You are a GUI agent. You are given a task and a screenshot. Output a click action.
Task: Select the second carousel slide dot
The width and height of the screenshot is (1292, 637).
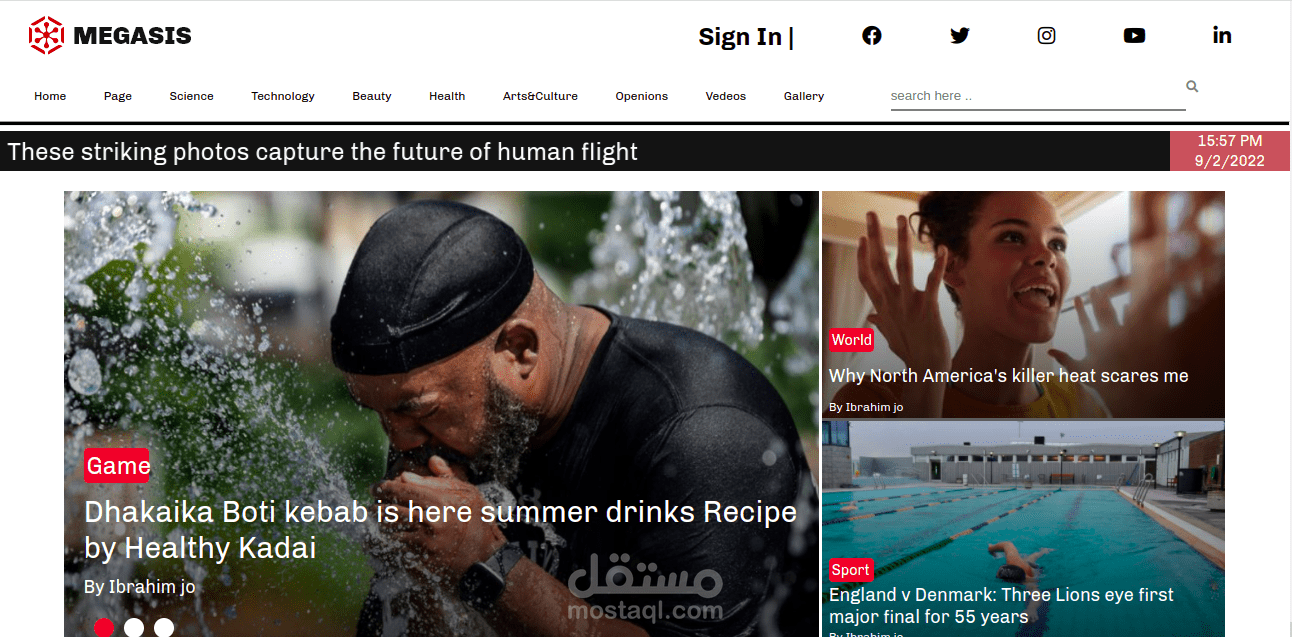[x=134, y=628]
